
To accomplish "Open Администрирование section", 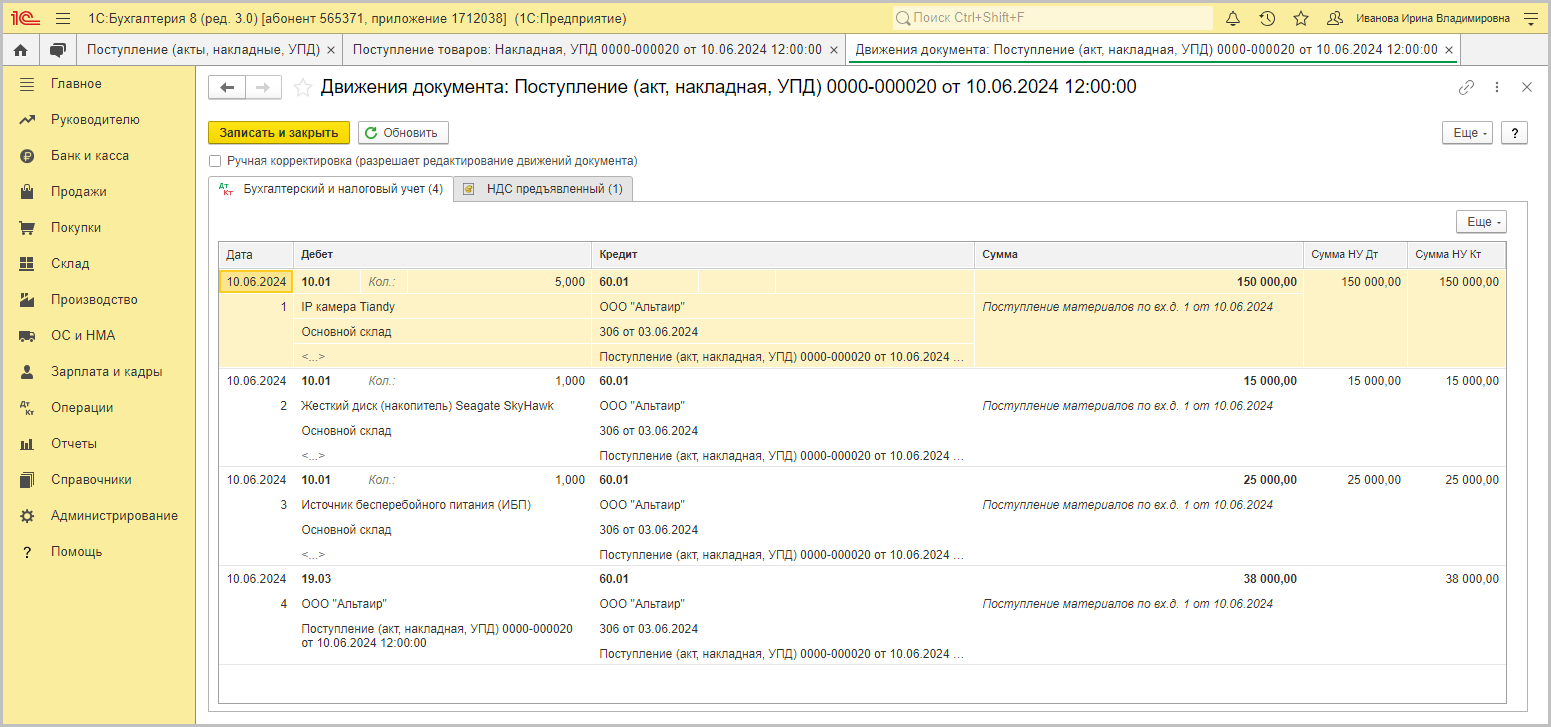I will (114, 516).
